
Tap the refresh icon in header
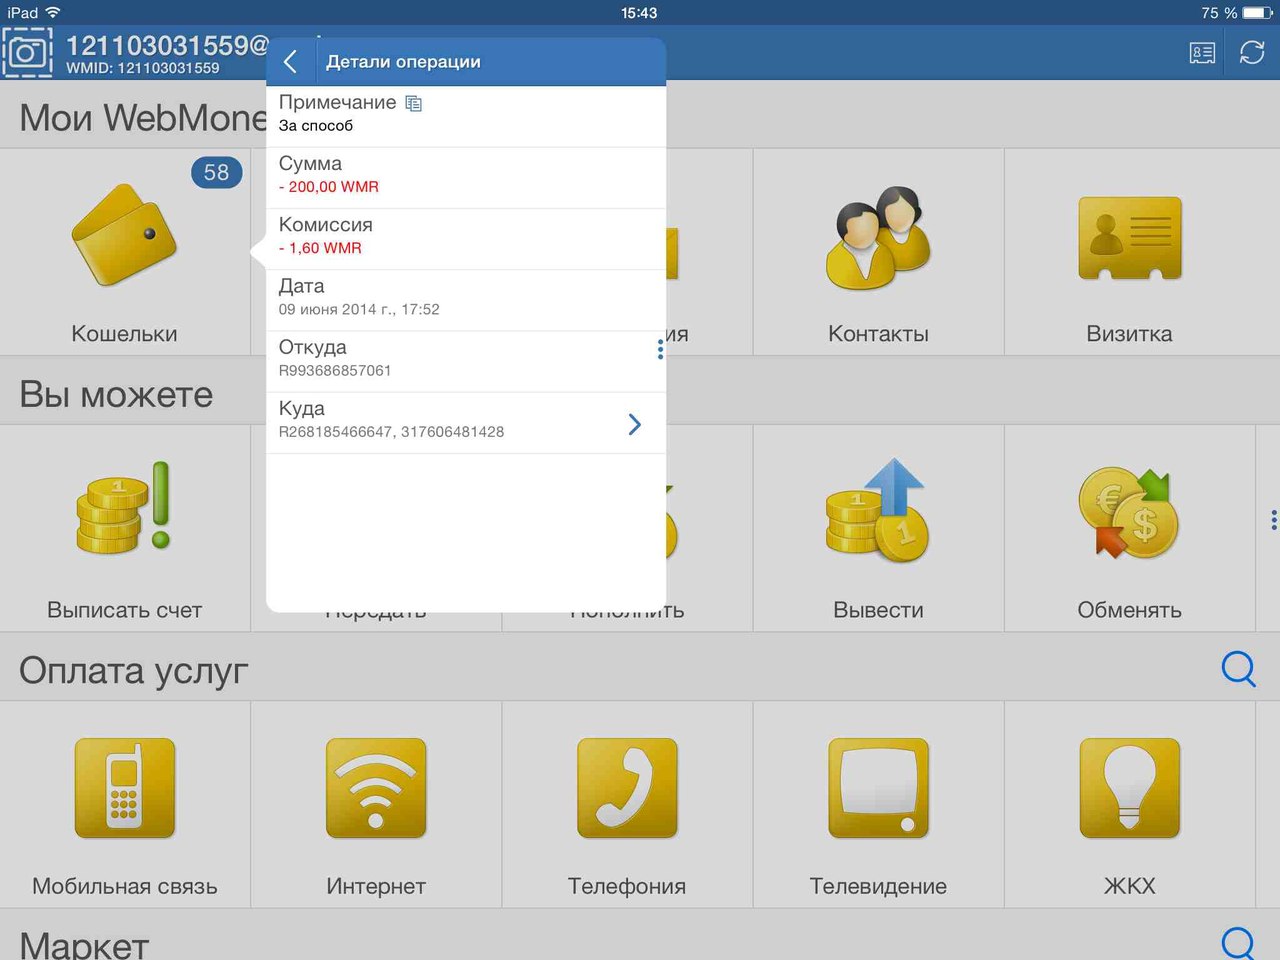[1252, 52]
